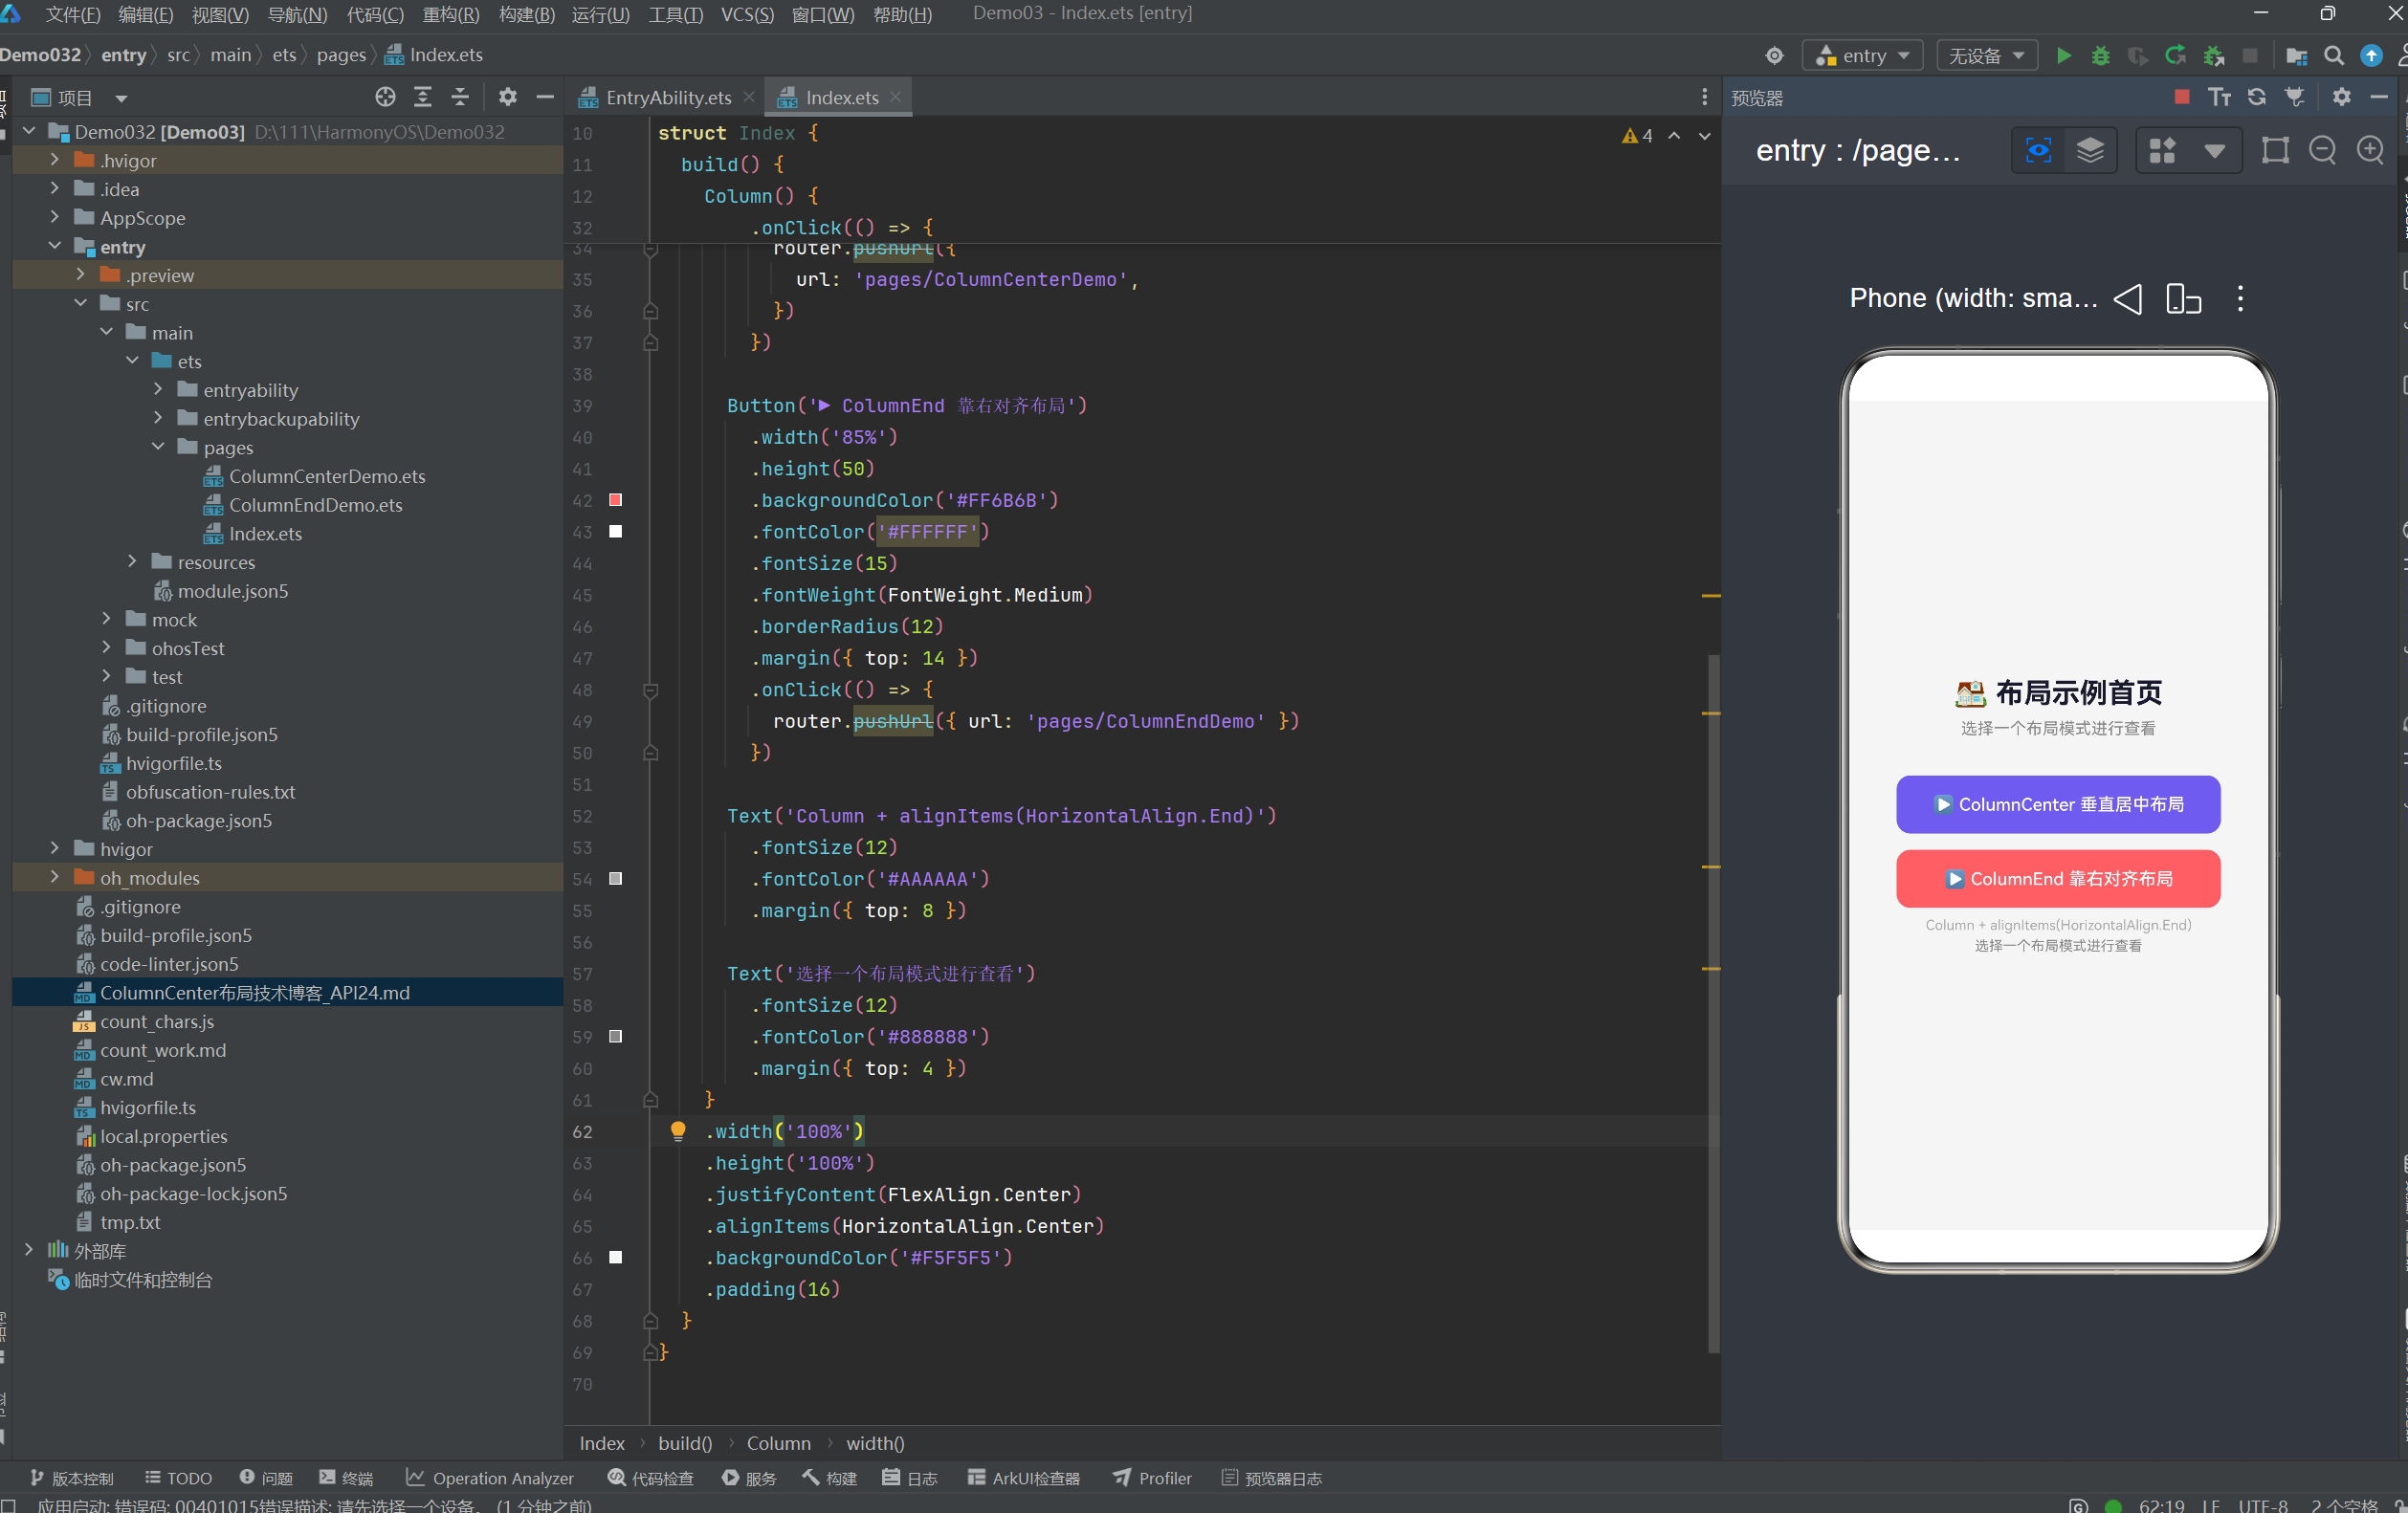Zoom in the preview

[2370, 151]
